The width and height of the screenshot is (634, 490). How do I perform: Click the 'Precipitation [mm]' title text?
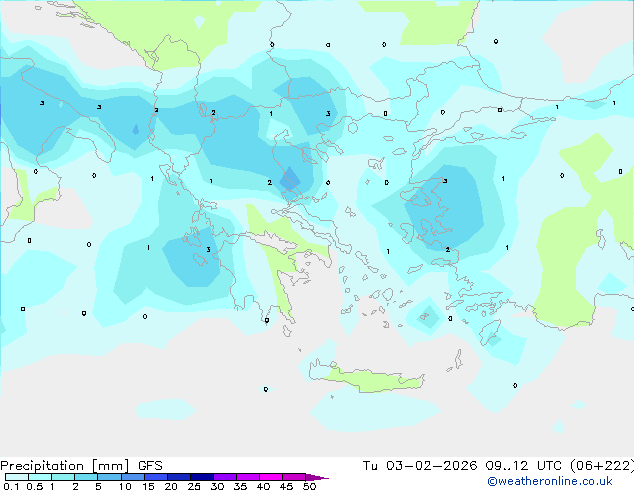tap(65, 466)
